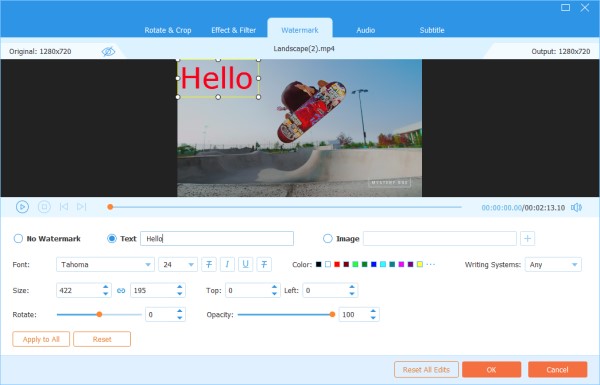Select the Image watermark radio button
600x385 pixels.
(x=328, y=239)
